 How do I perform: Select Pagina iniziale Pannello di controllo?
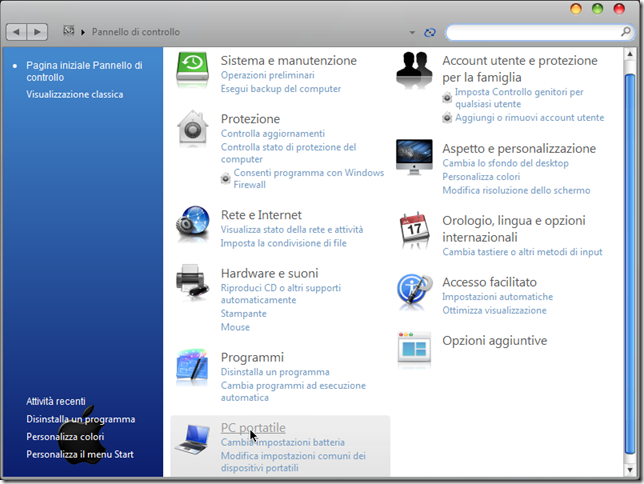click(x=84, y=71)
